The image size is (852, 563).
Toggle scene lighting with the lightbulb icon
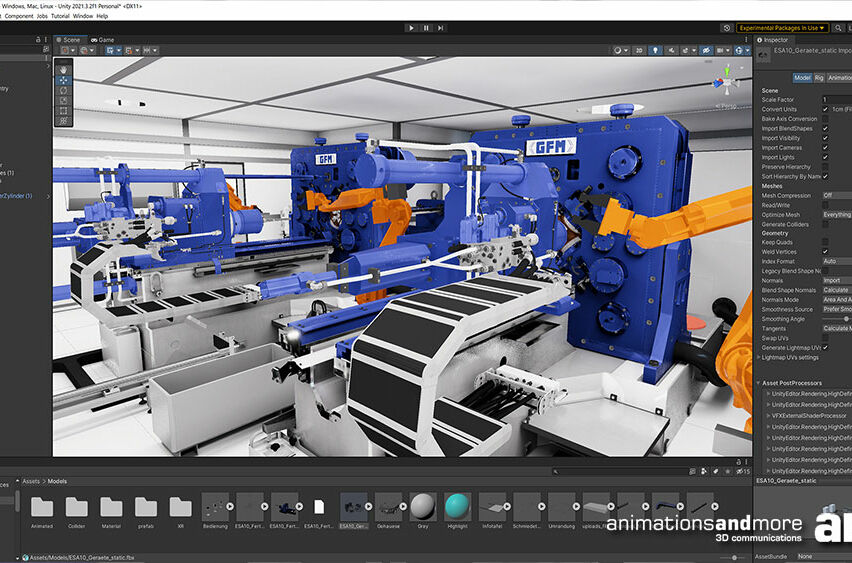point(655,50)
